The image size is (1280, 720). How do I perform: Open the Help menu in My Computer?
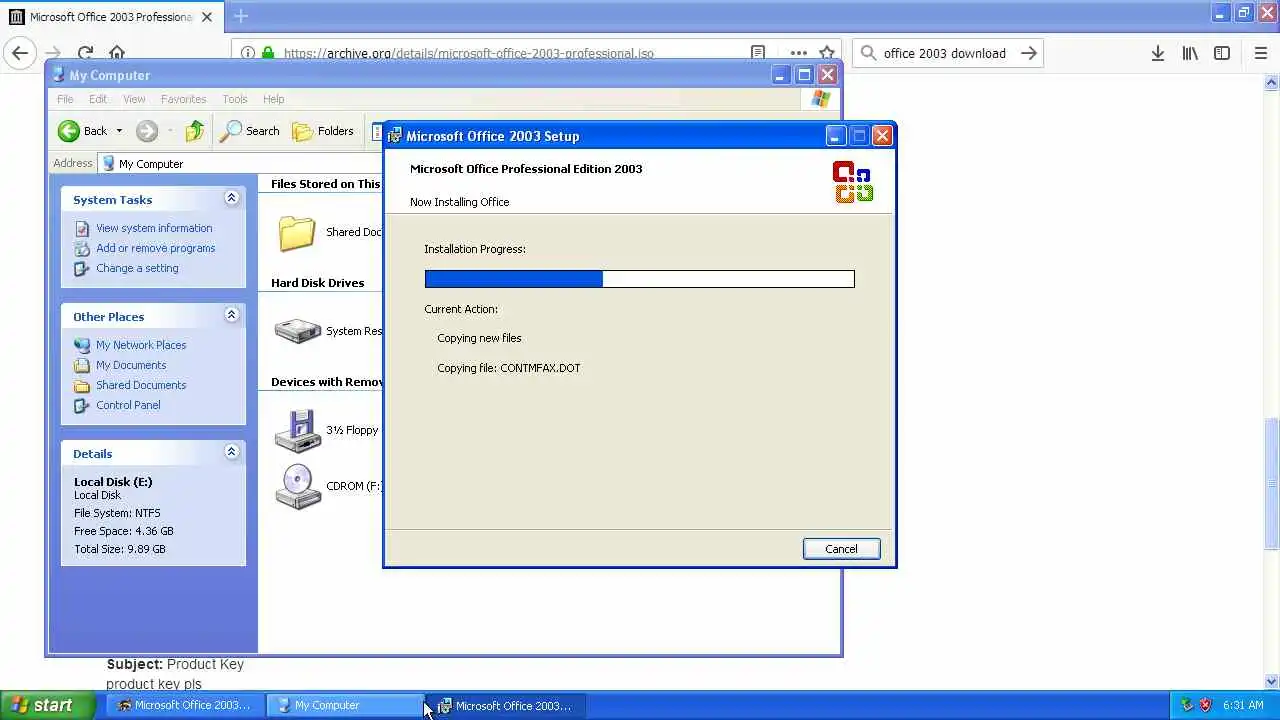pyautogui.click(x=273, y=99)
